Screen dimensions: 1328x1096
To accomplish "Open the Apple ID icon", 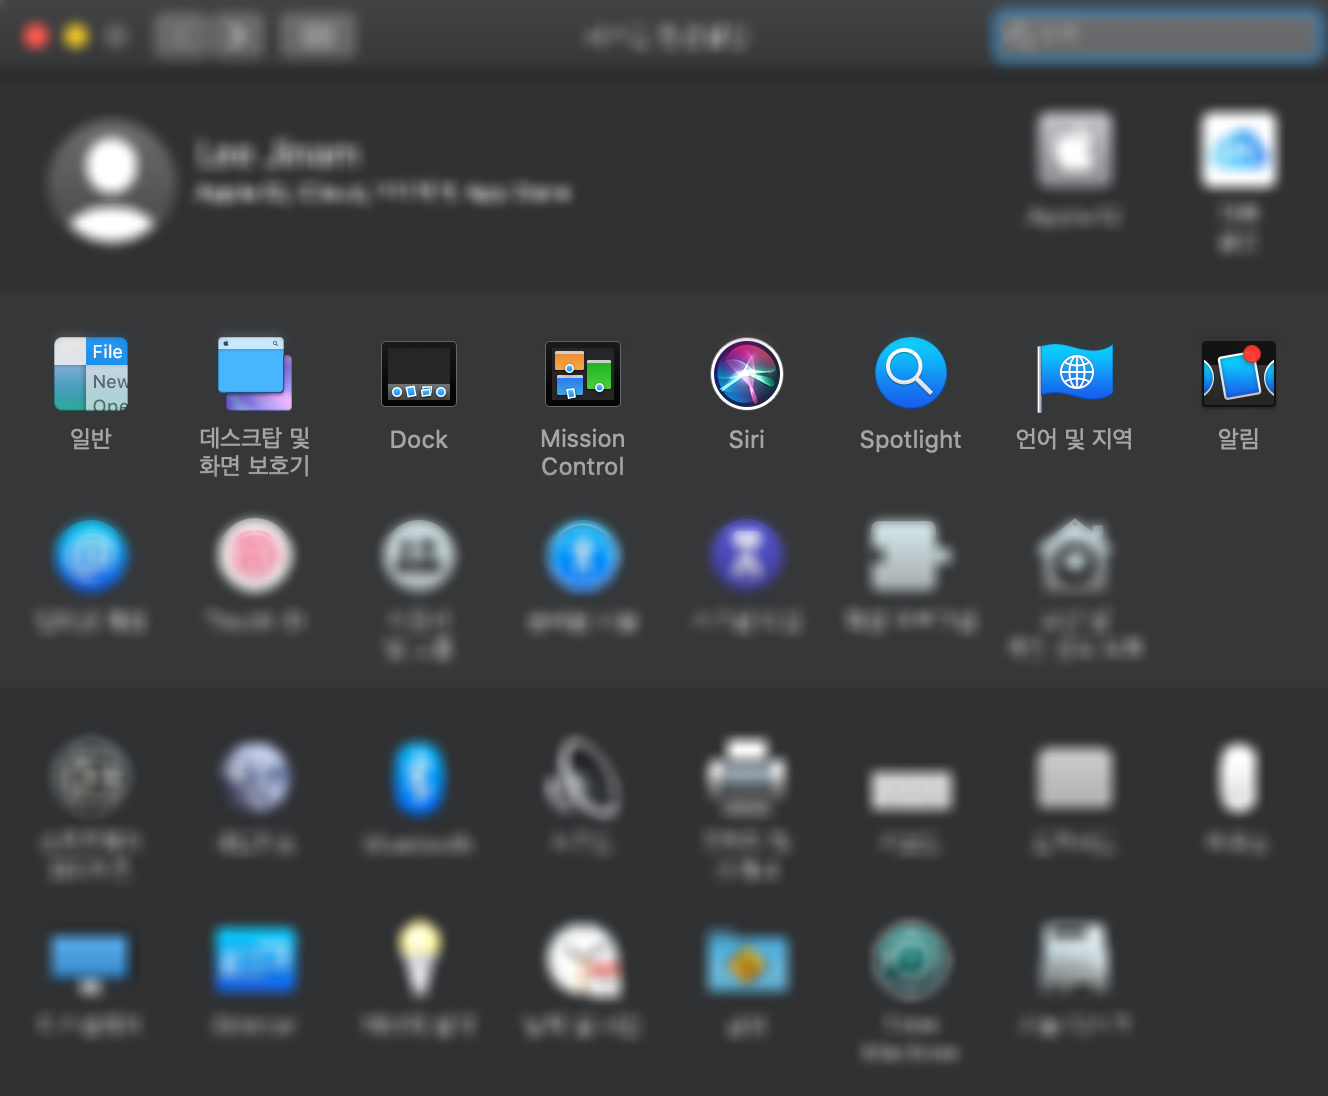I will [1075, 150].
